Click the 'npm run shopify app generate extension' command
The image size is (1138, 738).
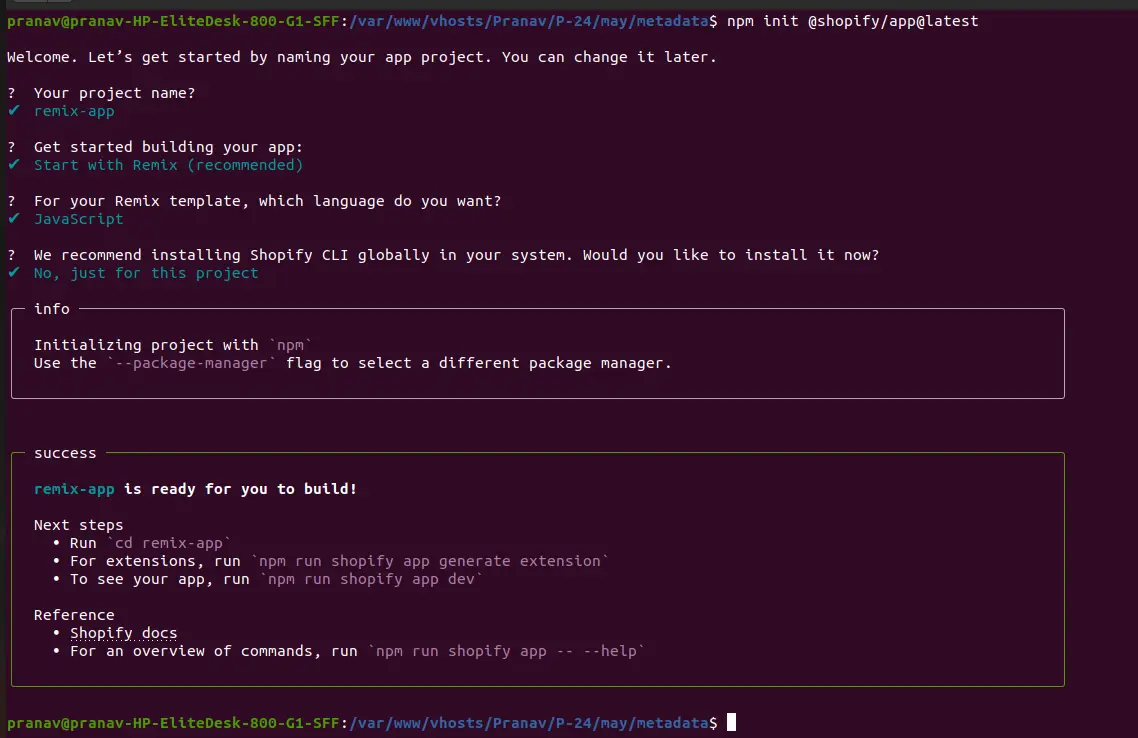pos(429,561)
